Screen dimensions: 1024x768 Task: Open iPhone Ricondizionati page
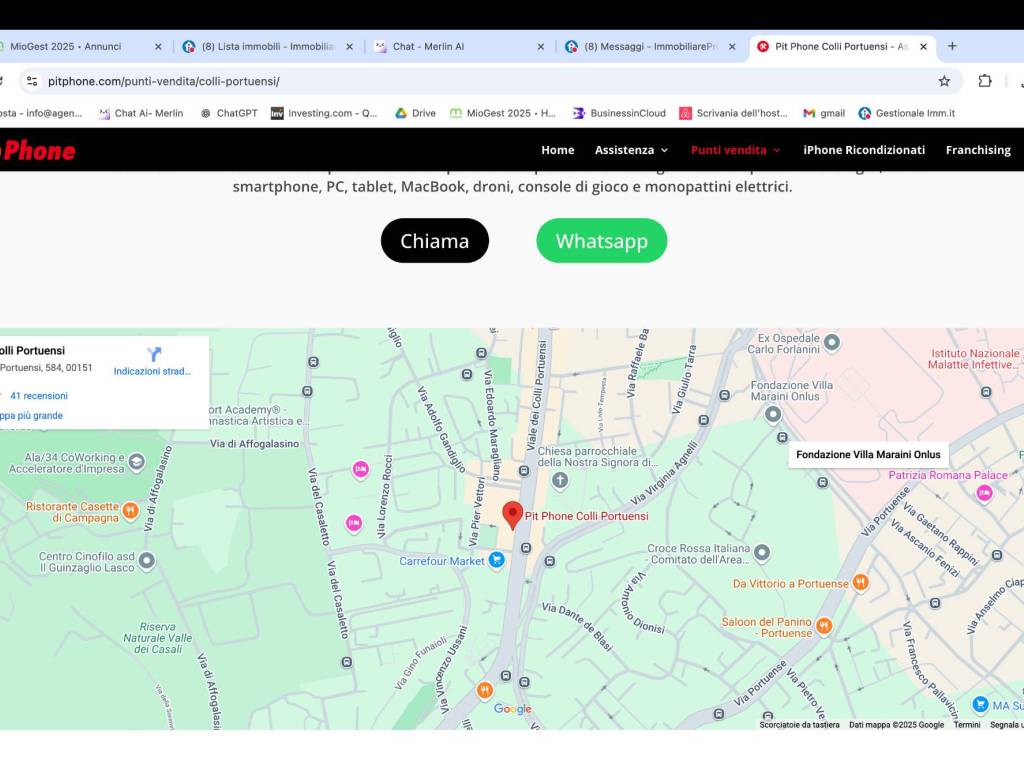(x=864, y=150)
